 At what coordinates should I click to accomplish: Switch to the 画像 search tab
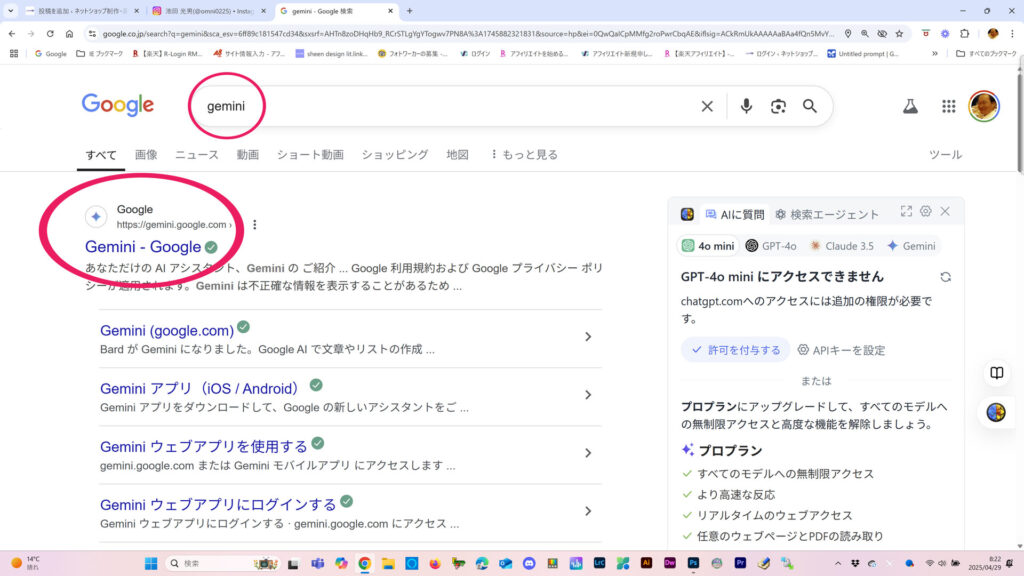pos(146,155)
